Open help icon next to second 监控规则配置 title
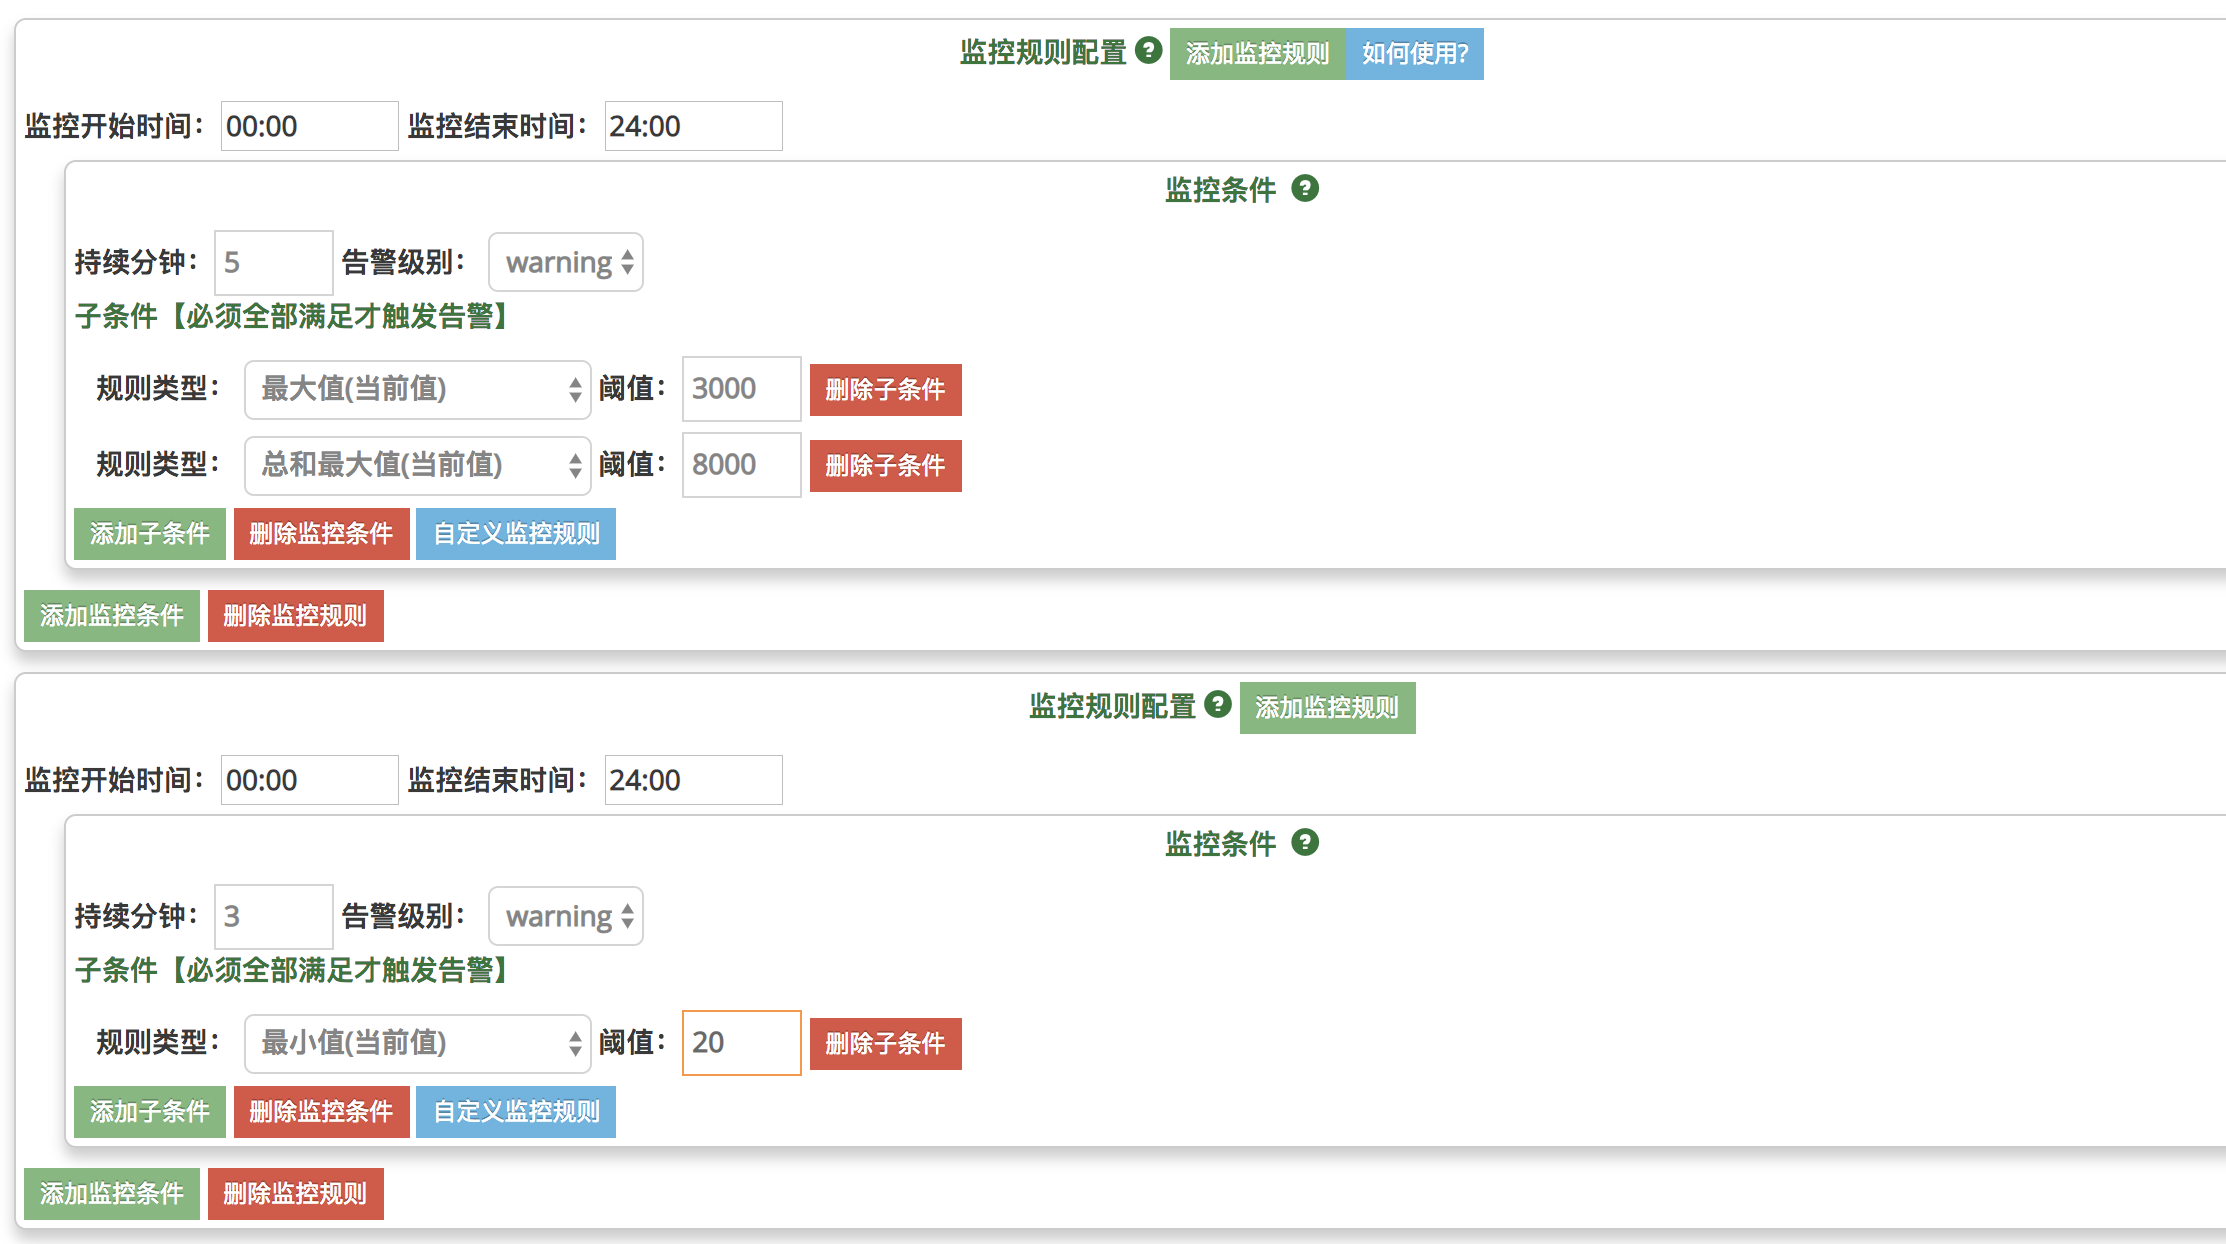Viewport: 2226px width, 1244px height. [1217, 706]
